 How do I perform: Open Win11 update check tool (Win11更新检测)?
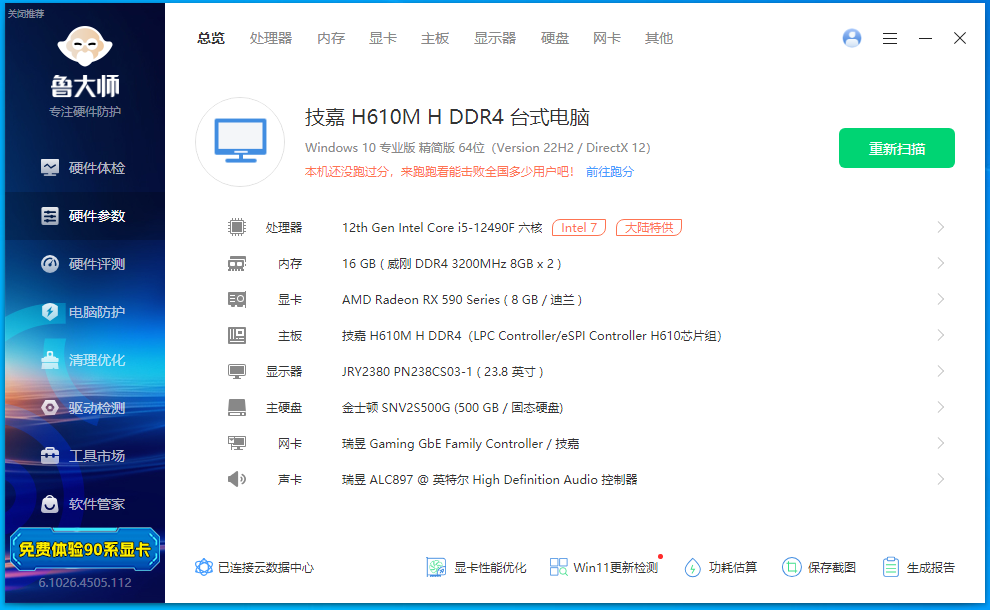click(559, 567)
